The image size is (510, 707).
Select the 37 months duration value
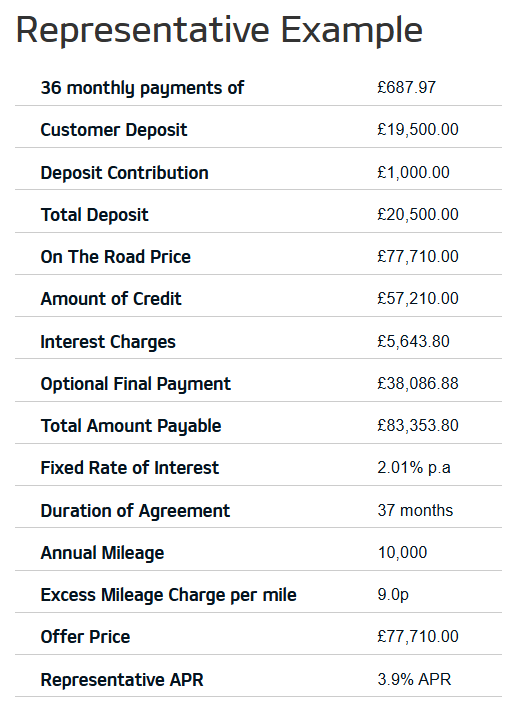(415, 510)
